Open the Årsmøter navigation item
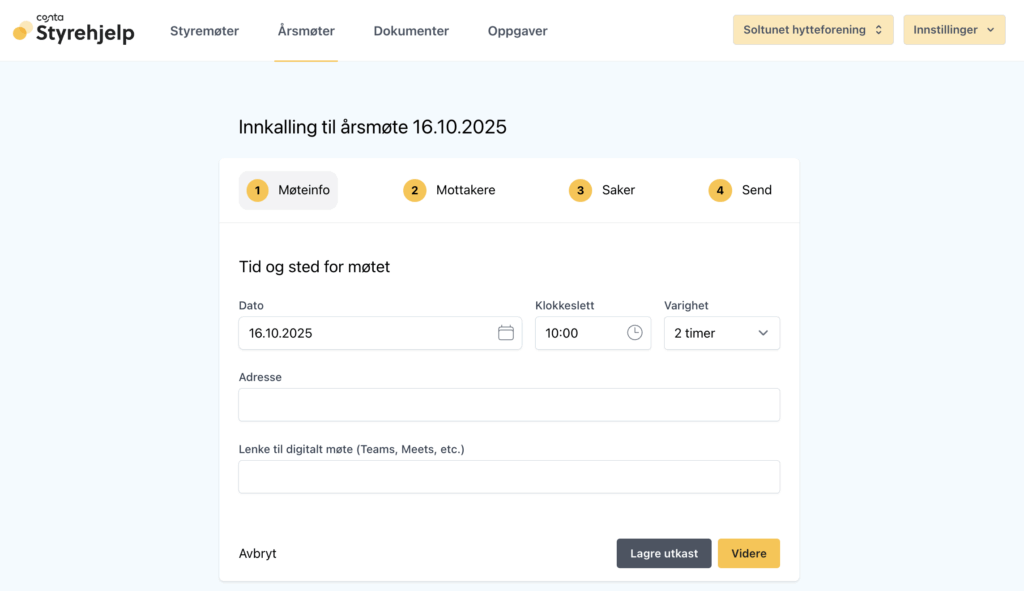Viewport: 1024px width, 591px height. click(x=306, y=31)
